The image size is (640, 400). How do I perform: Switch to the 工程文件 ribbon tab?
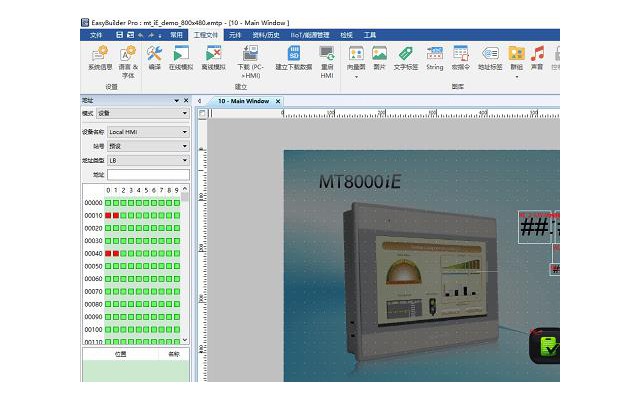(x=206, y=35)
